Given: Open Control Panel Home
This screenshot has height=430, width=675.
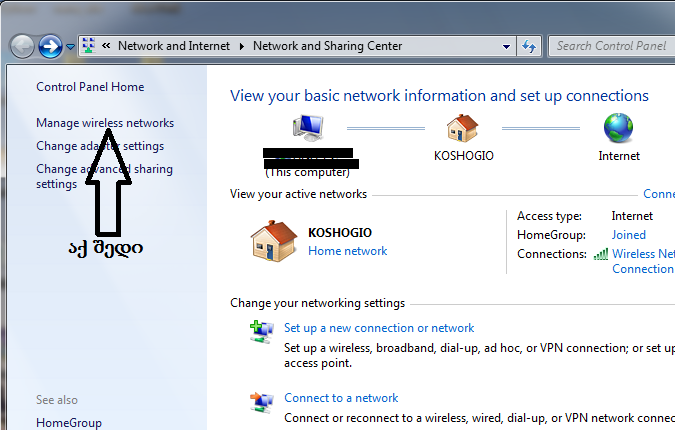Looking at the screenshot, I should (x=90, y=87).
